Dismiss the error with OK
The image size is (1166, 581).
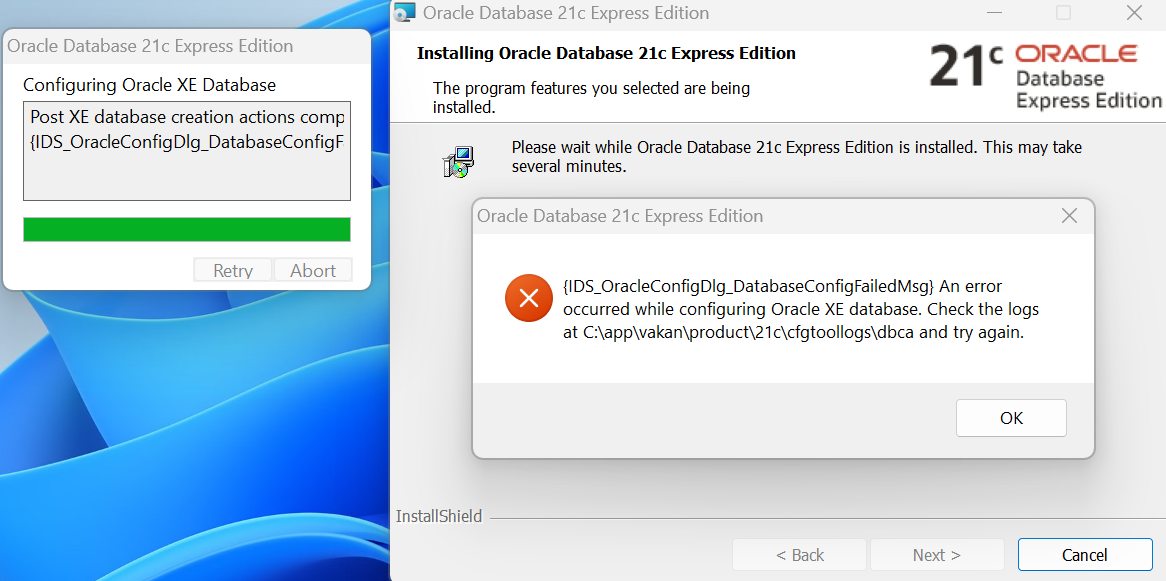pyautogui.click(x=1011, y=418)
